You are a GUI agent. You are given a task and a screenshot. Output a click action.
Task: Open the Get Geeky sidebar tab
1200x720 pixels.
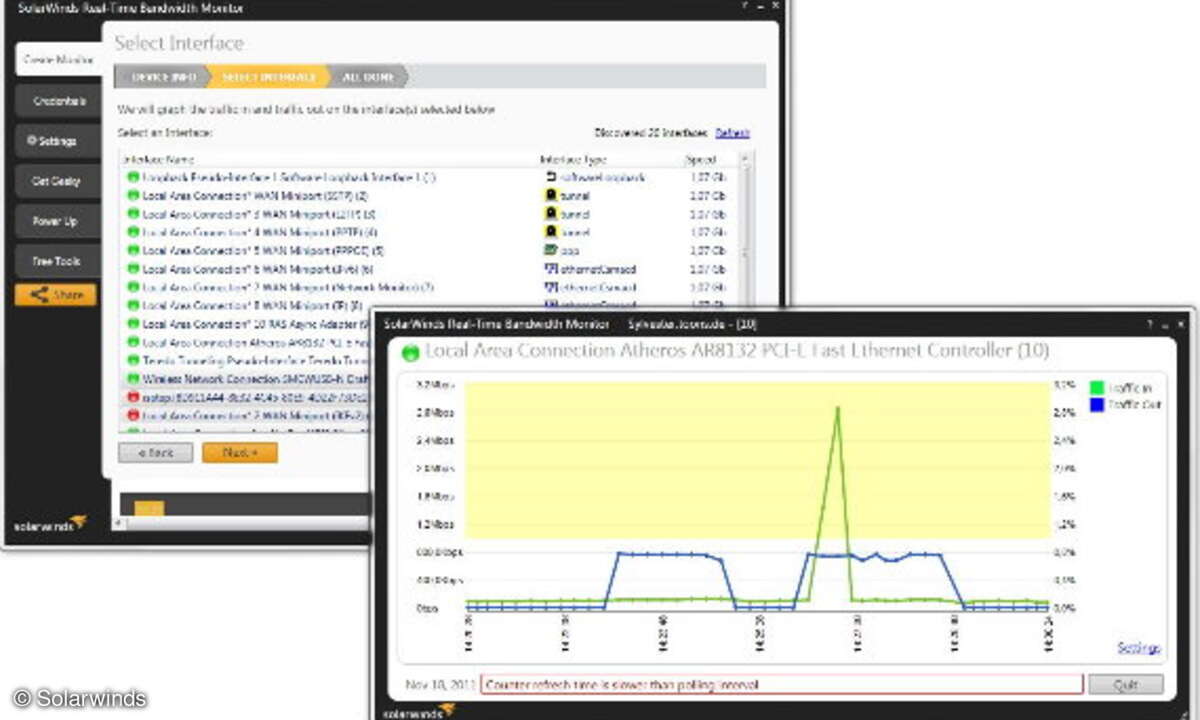tap(58, 181)
